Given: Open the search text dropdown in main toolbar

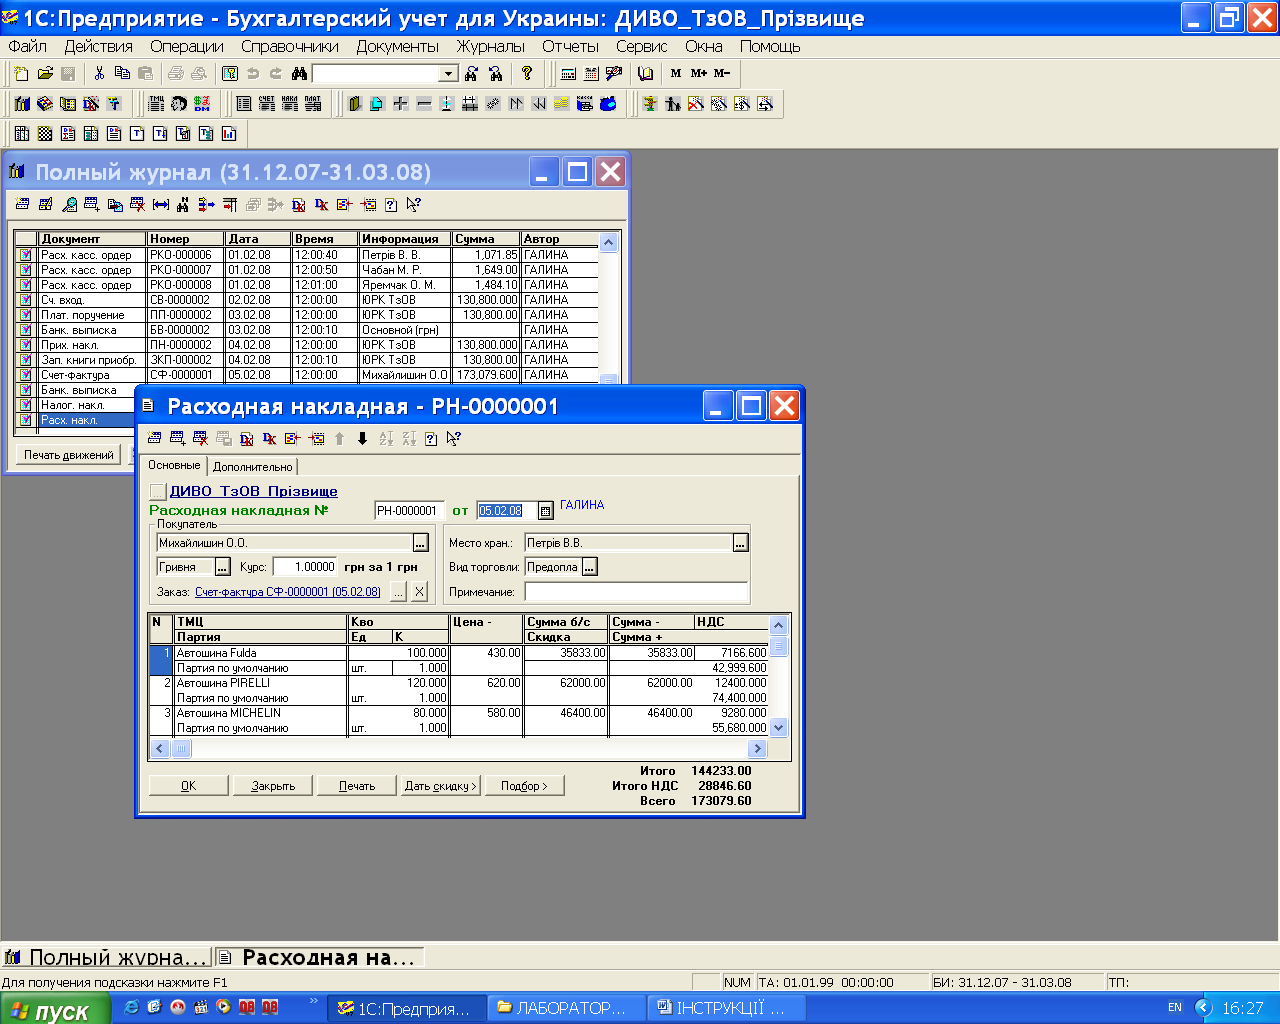Looking at the screenshot, I should coord(449,73).
